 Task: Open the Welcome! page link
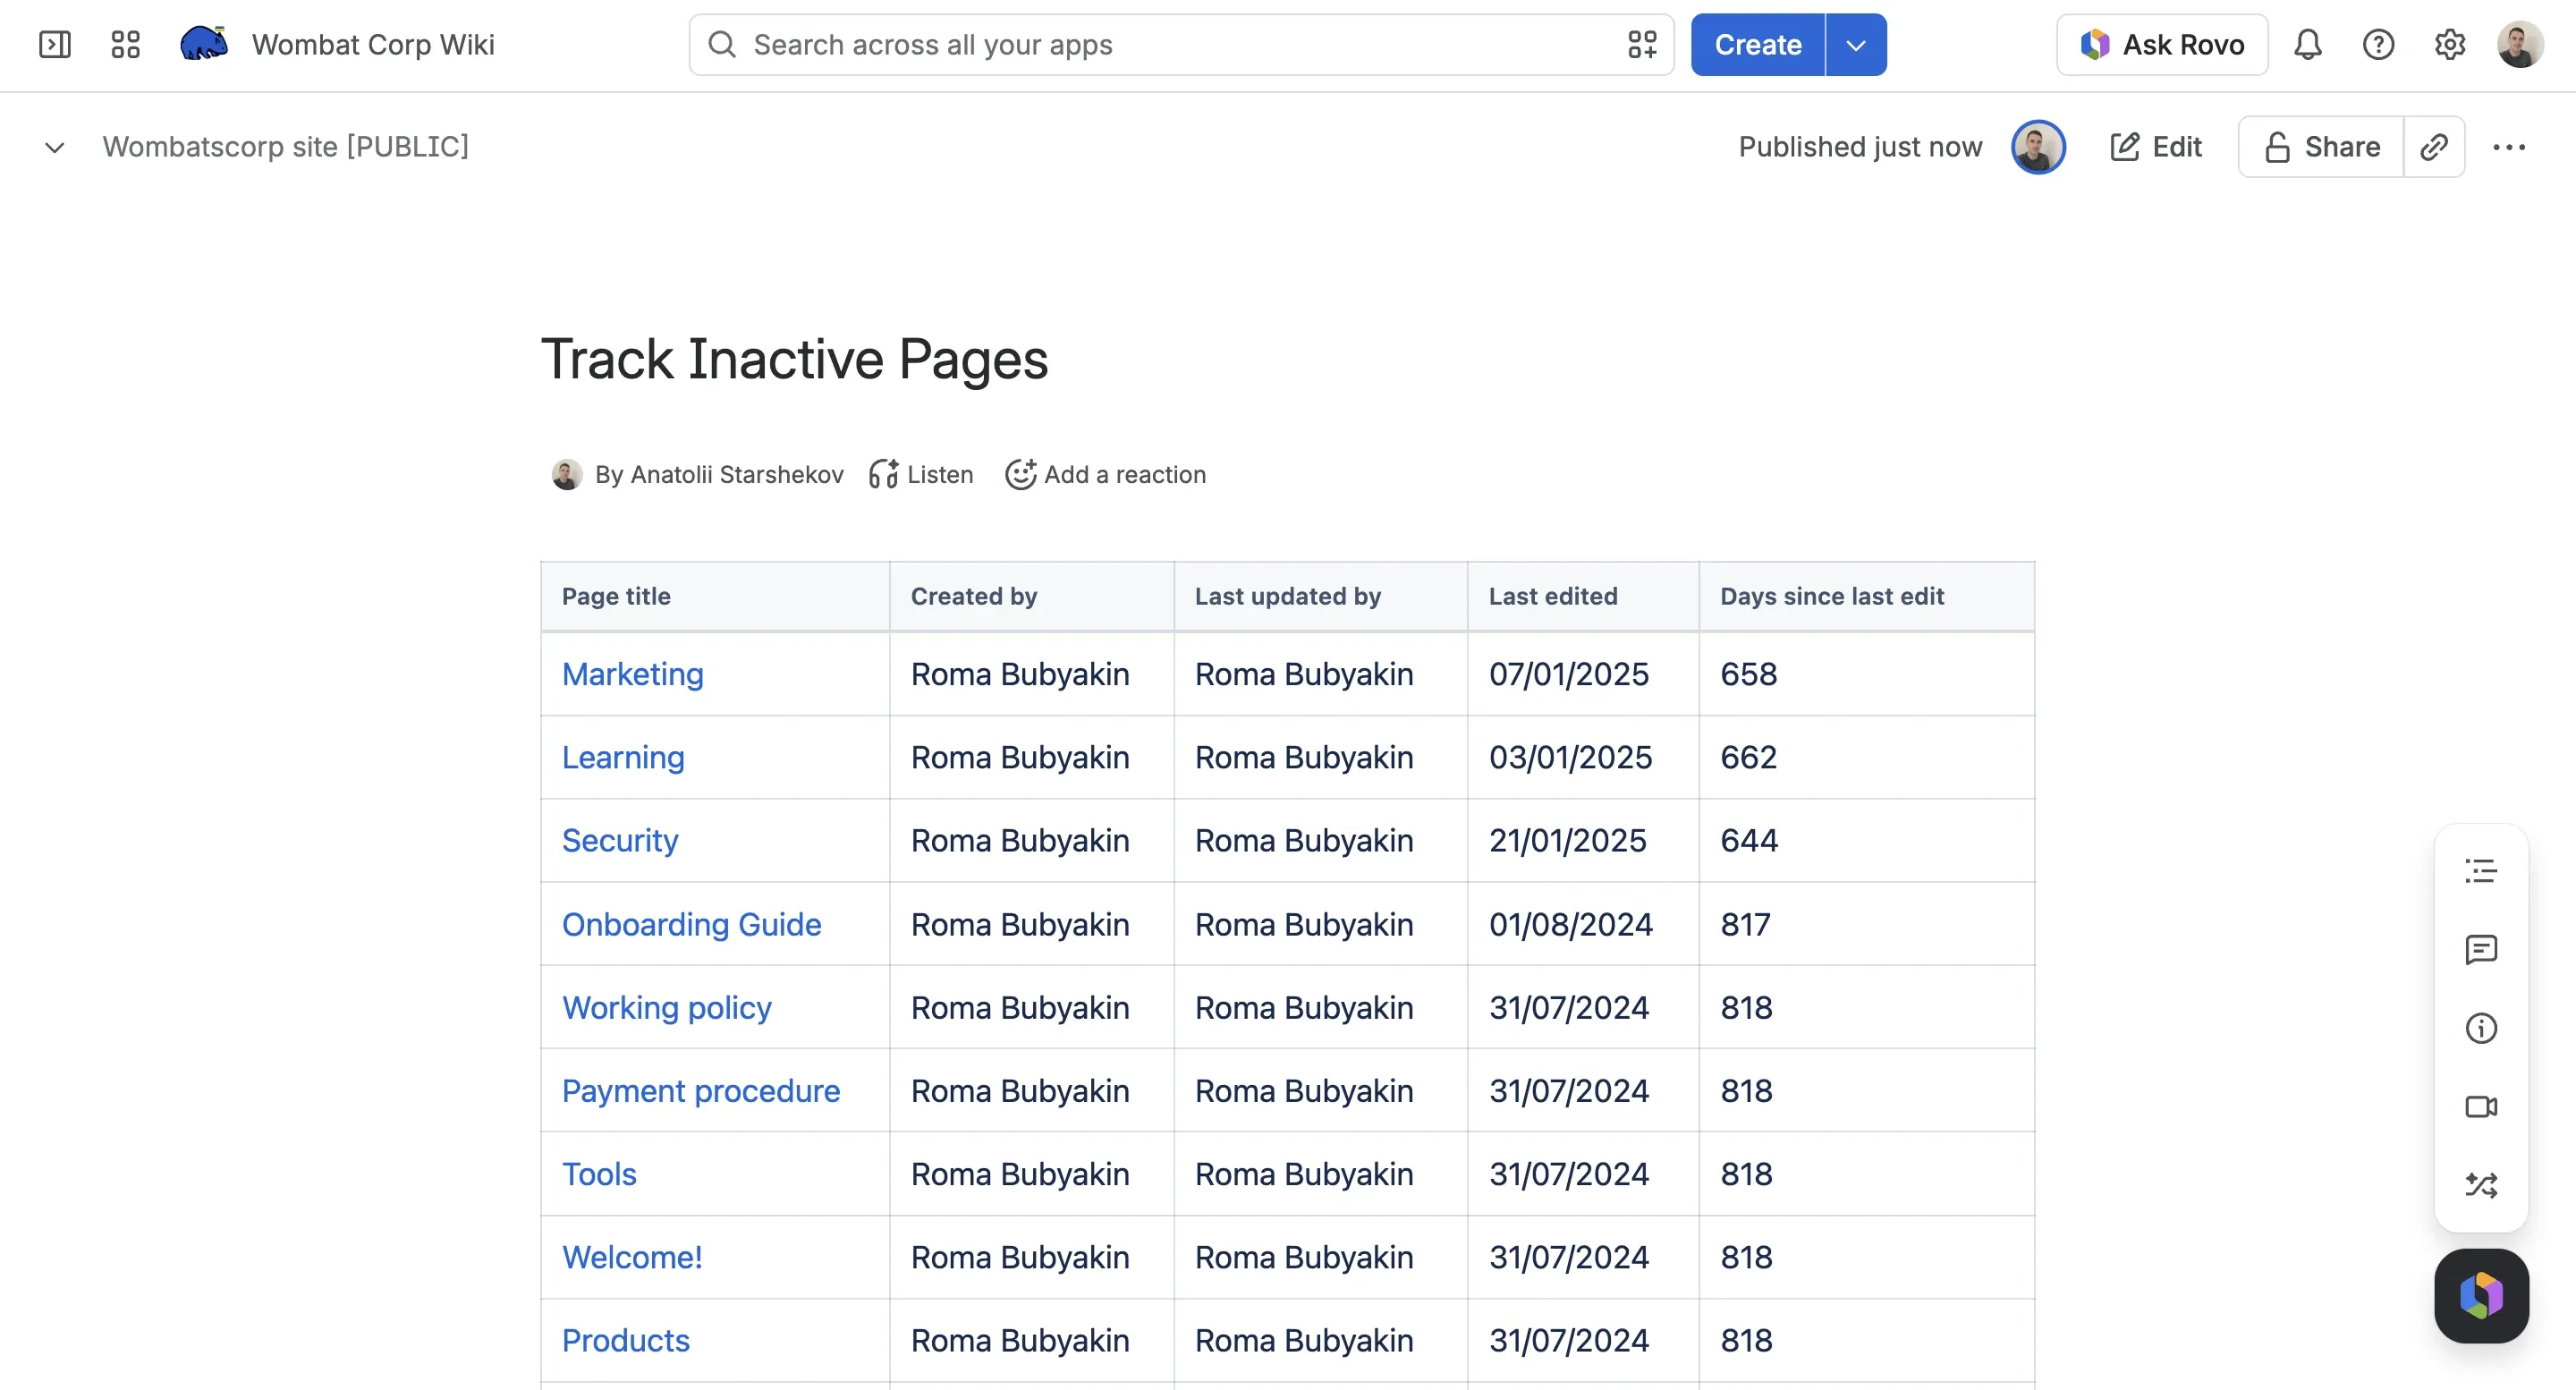[632, 1257]
